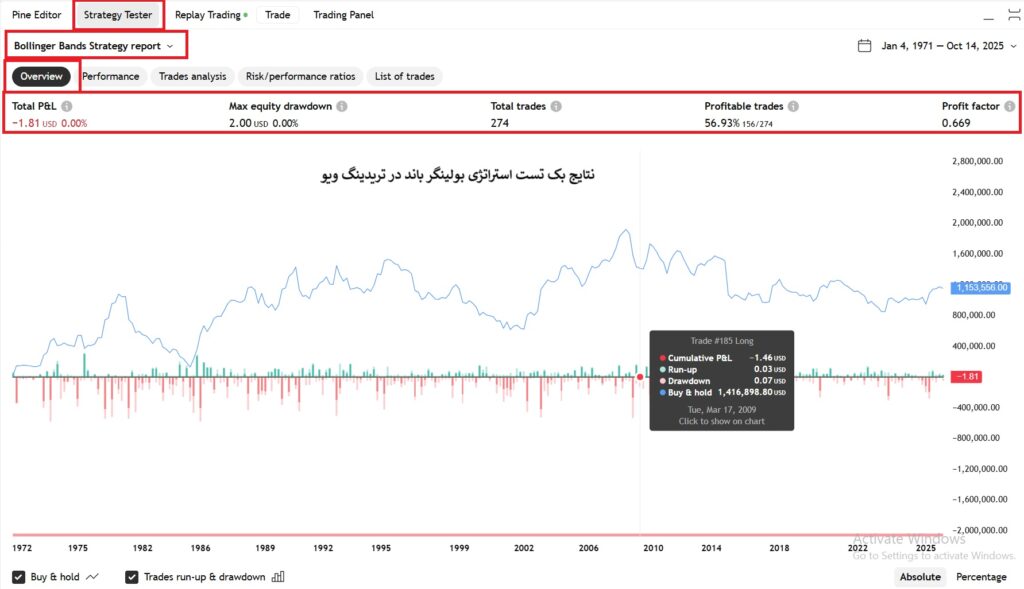Click the Profitable trades info icon
This screenshot has height=589, width=1024.
792,106
